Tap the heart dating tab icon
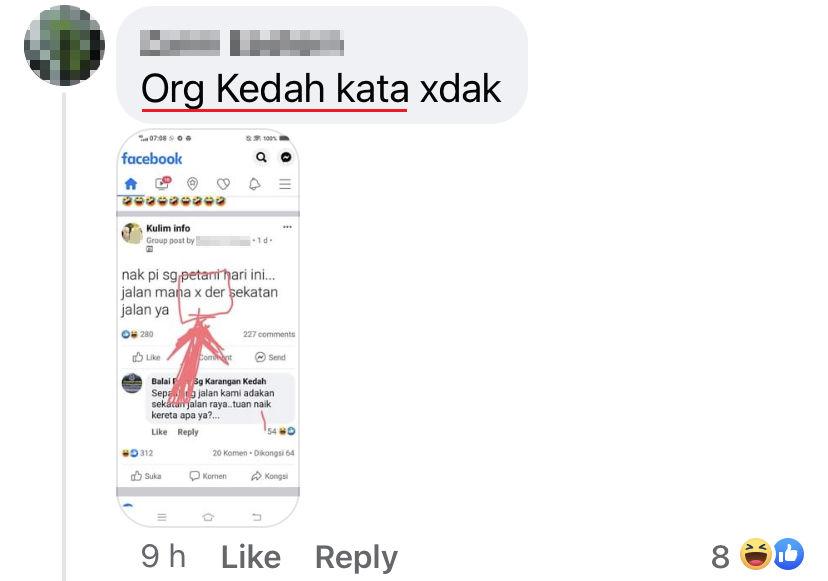Image resolution: width=828 pixels, height=581 pixels. point(223,184)
